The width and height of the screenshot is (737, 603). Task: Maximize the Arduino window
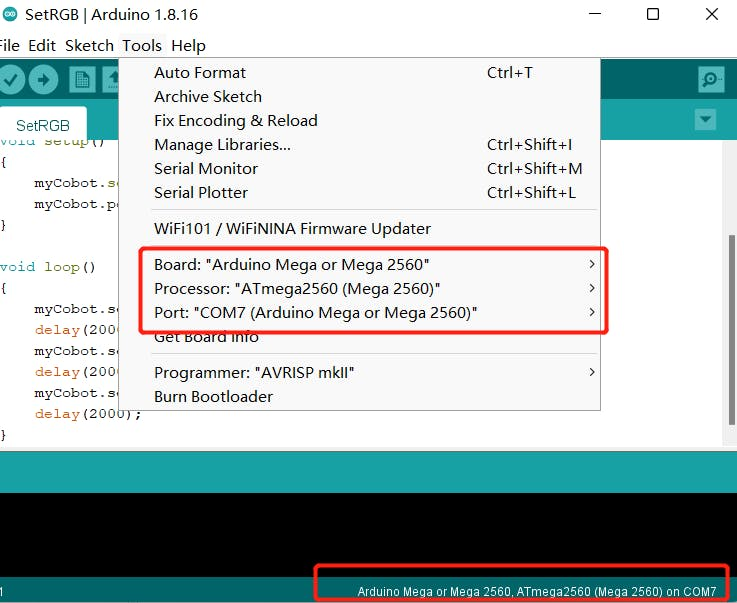pyautogui.click(x=653, y=14)
